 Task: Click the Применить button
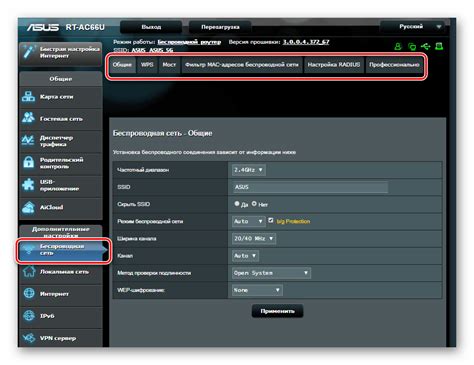coord(277,311)
